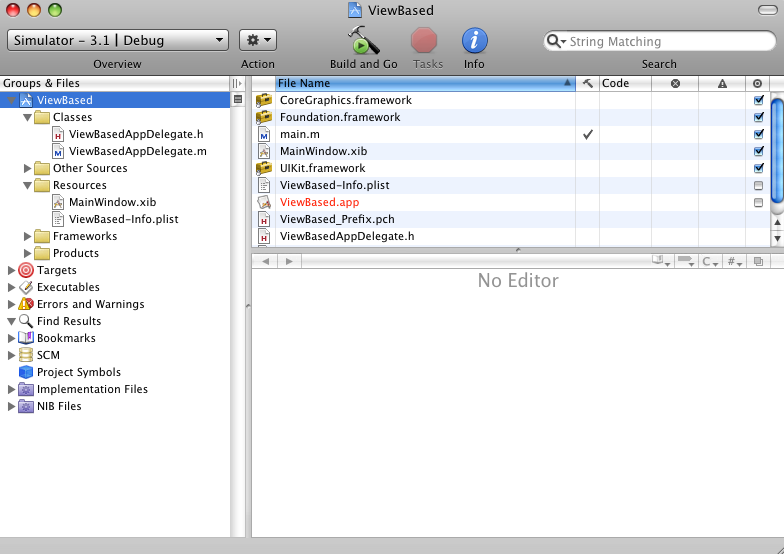Expand the Targets group
The image size is (784, 554).
(x=12, y=270)
